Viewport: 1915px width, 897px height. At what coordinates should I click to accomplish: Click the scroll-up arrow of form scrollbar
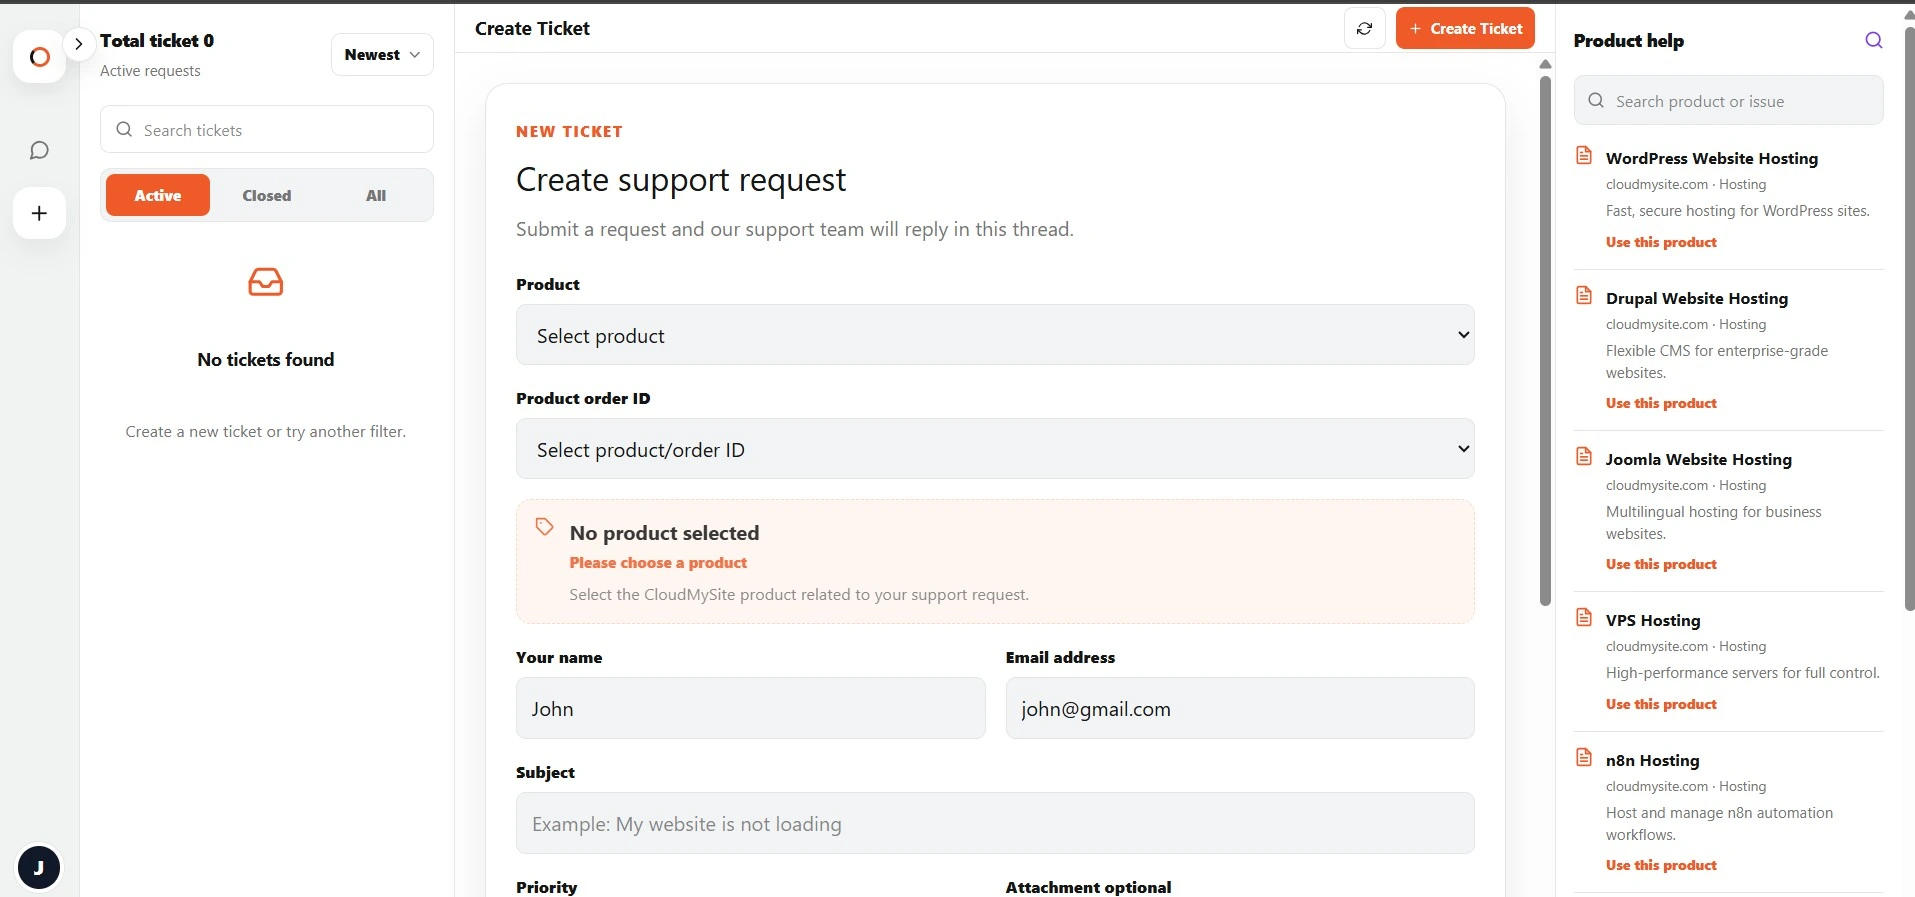1545,64
